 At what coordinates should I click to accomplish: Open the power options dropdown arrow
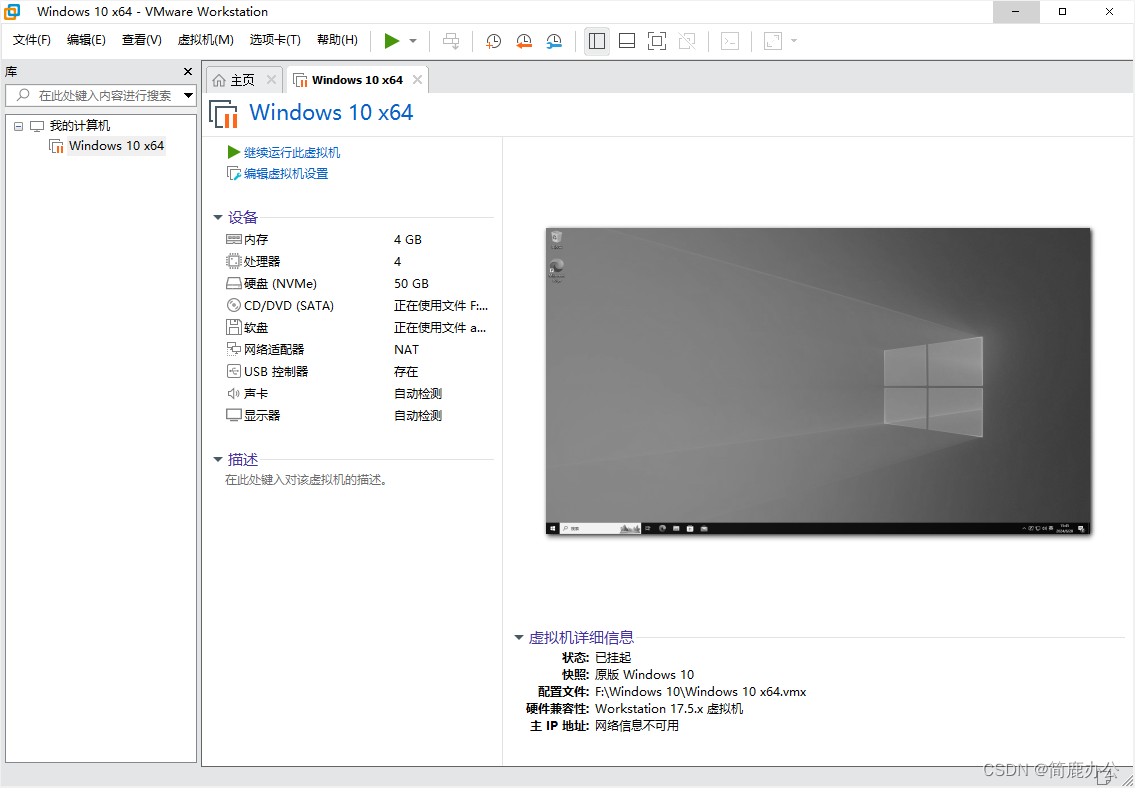click(x=413, y=41)
